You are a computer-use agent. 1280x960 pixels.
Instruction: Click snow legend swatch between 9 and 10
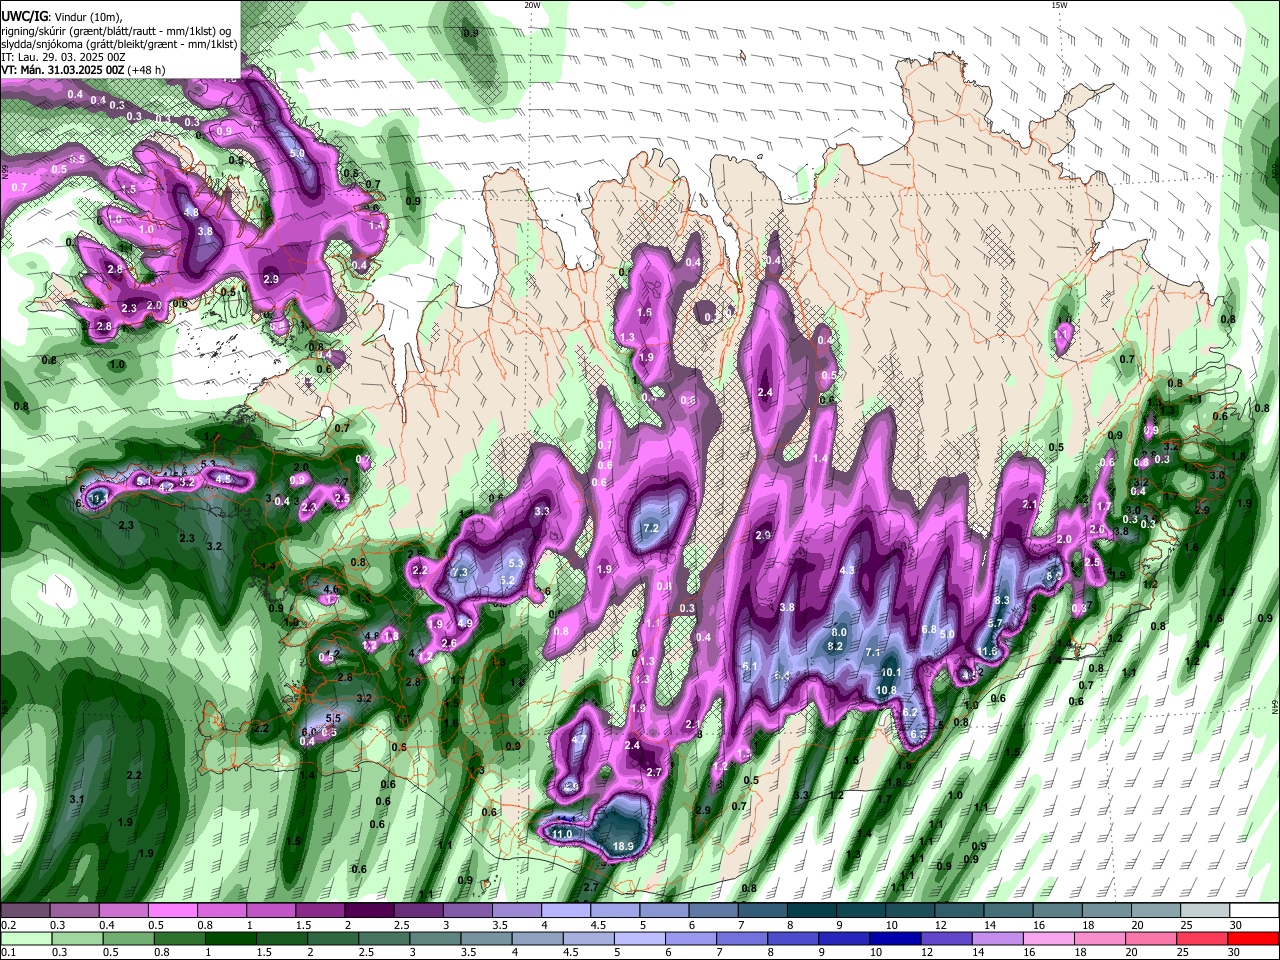click(861, 911)
